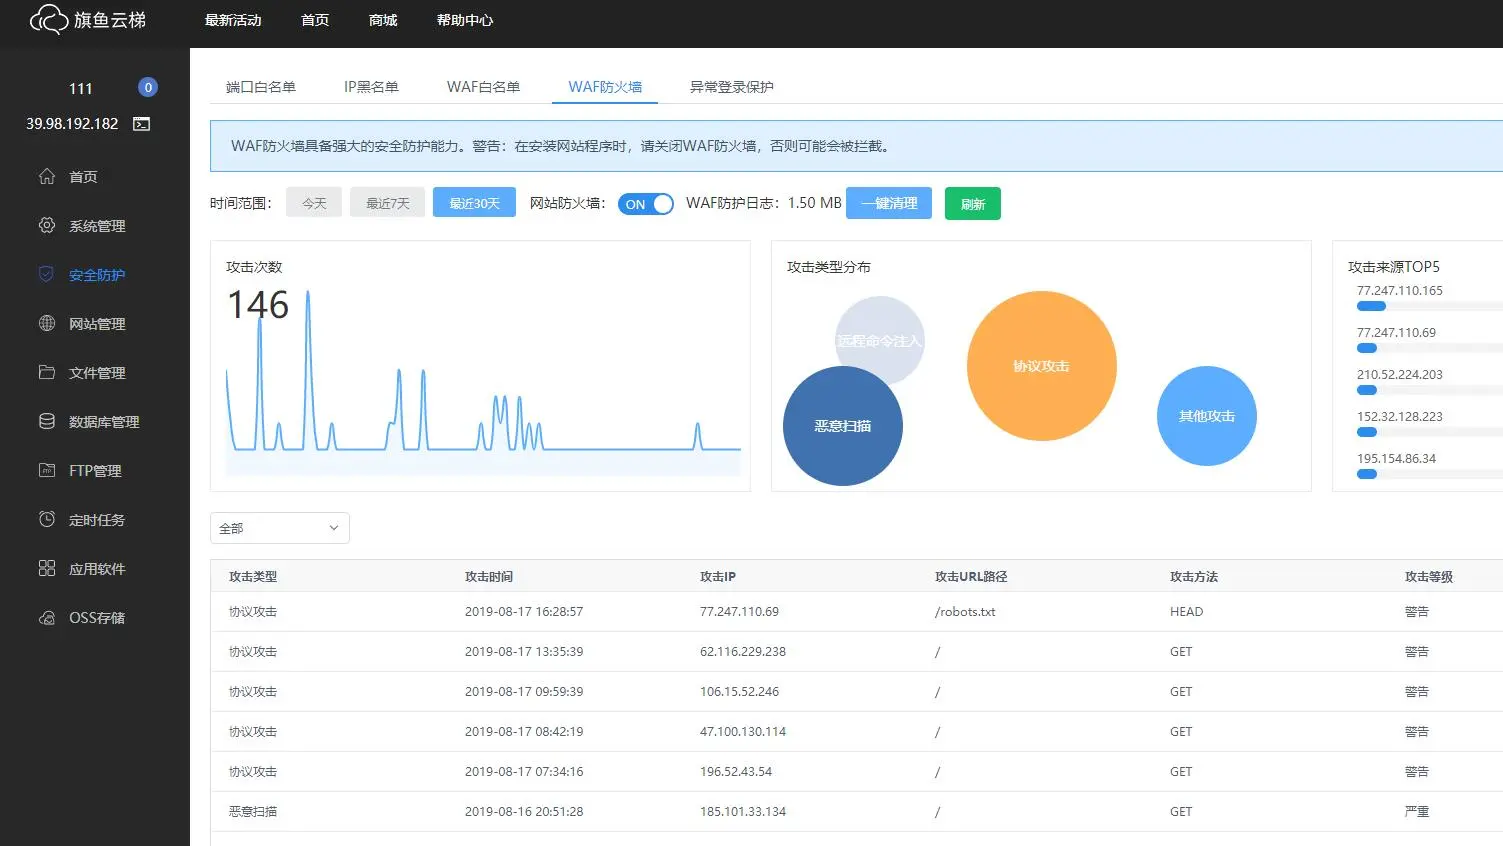Open 数据库管理 database icon in sidebar
The image size is (1503, 846).
tap(47, 421)
